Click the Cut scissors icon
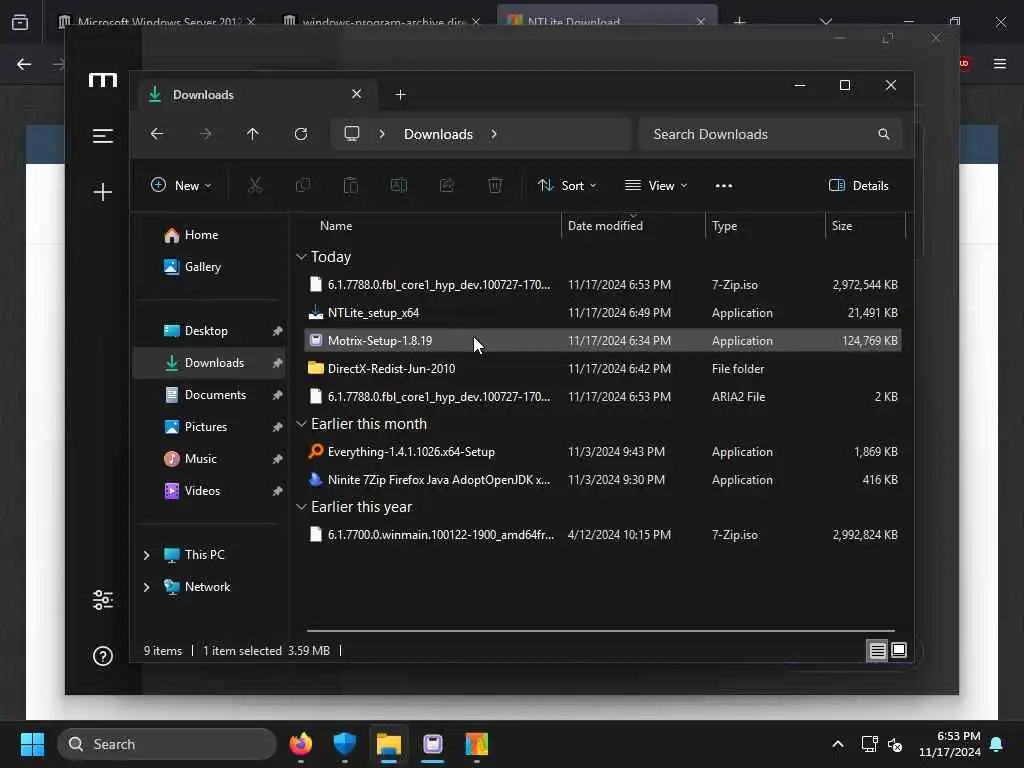Viewport: 1024px width, 768px height. point(255,185)
